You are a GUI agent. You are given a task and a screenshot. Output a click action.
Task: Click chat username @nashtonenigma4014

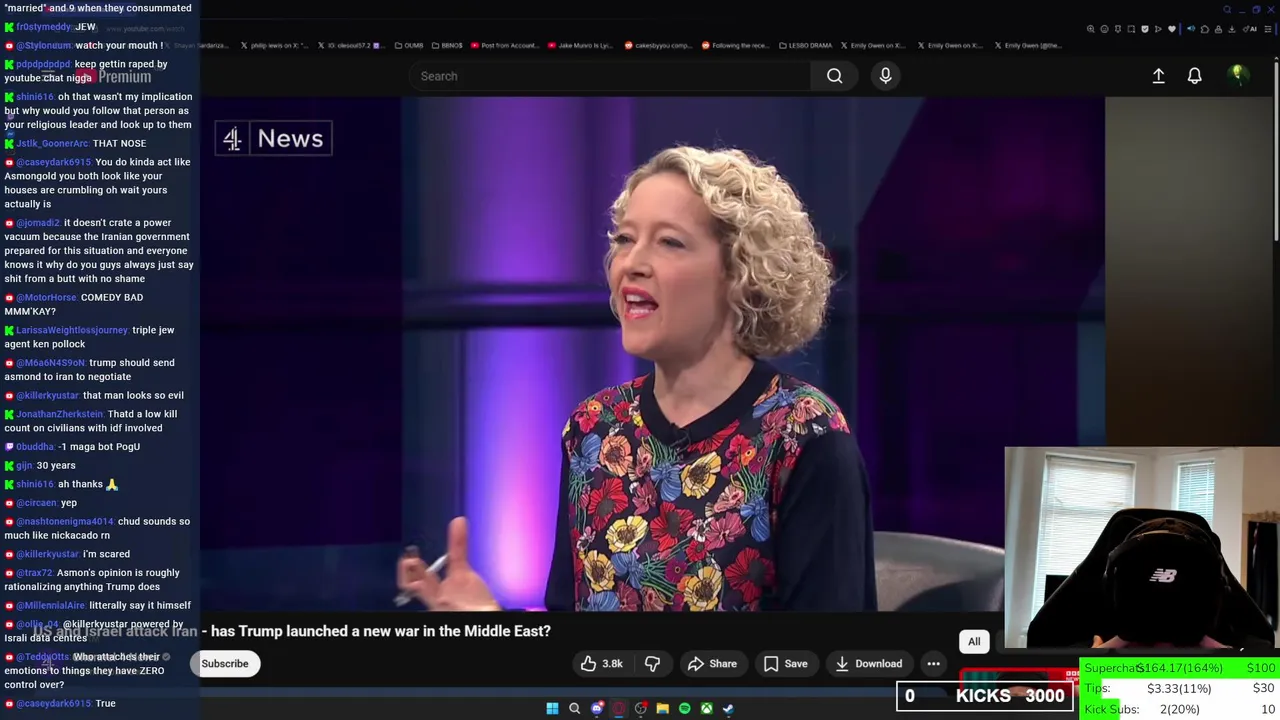pyautogui.click(x=64, y=521)
